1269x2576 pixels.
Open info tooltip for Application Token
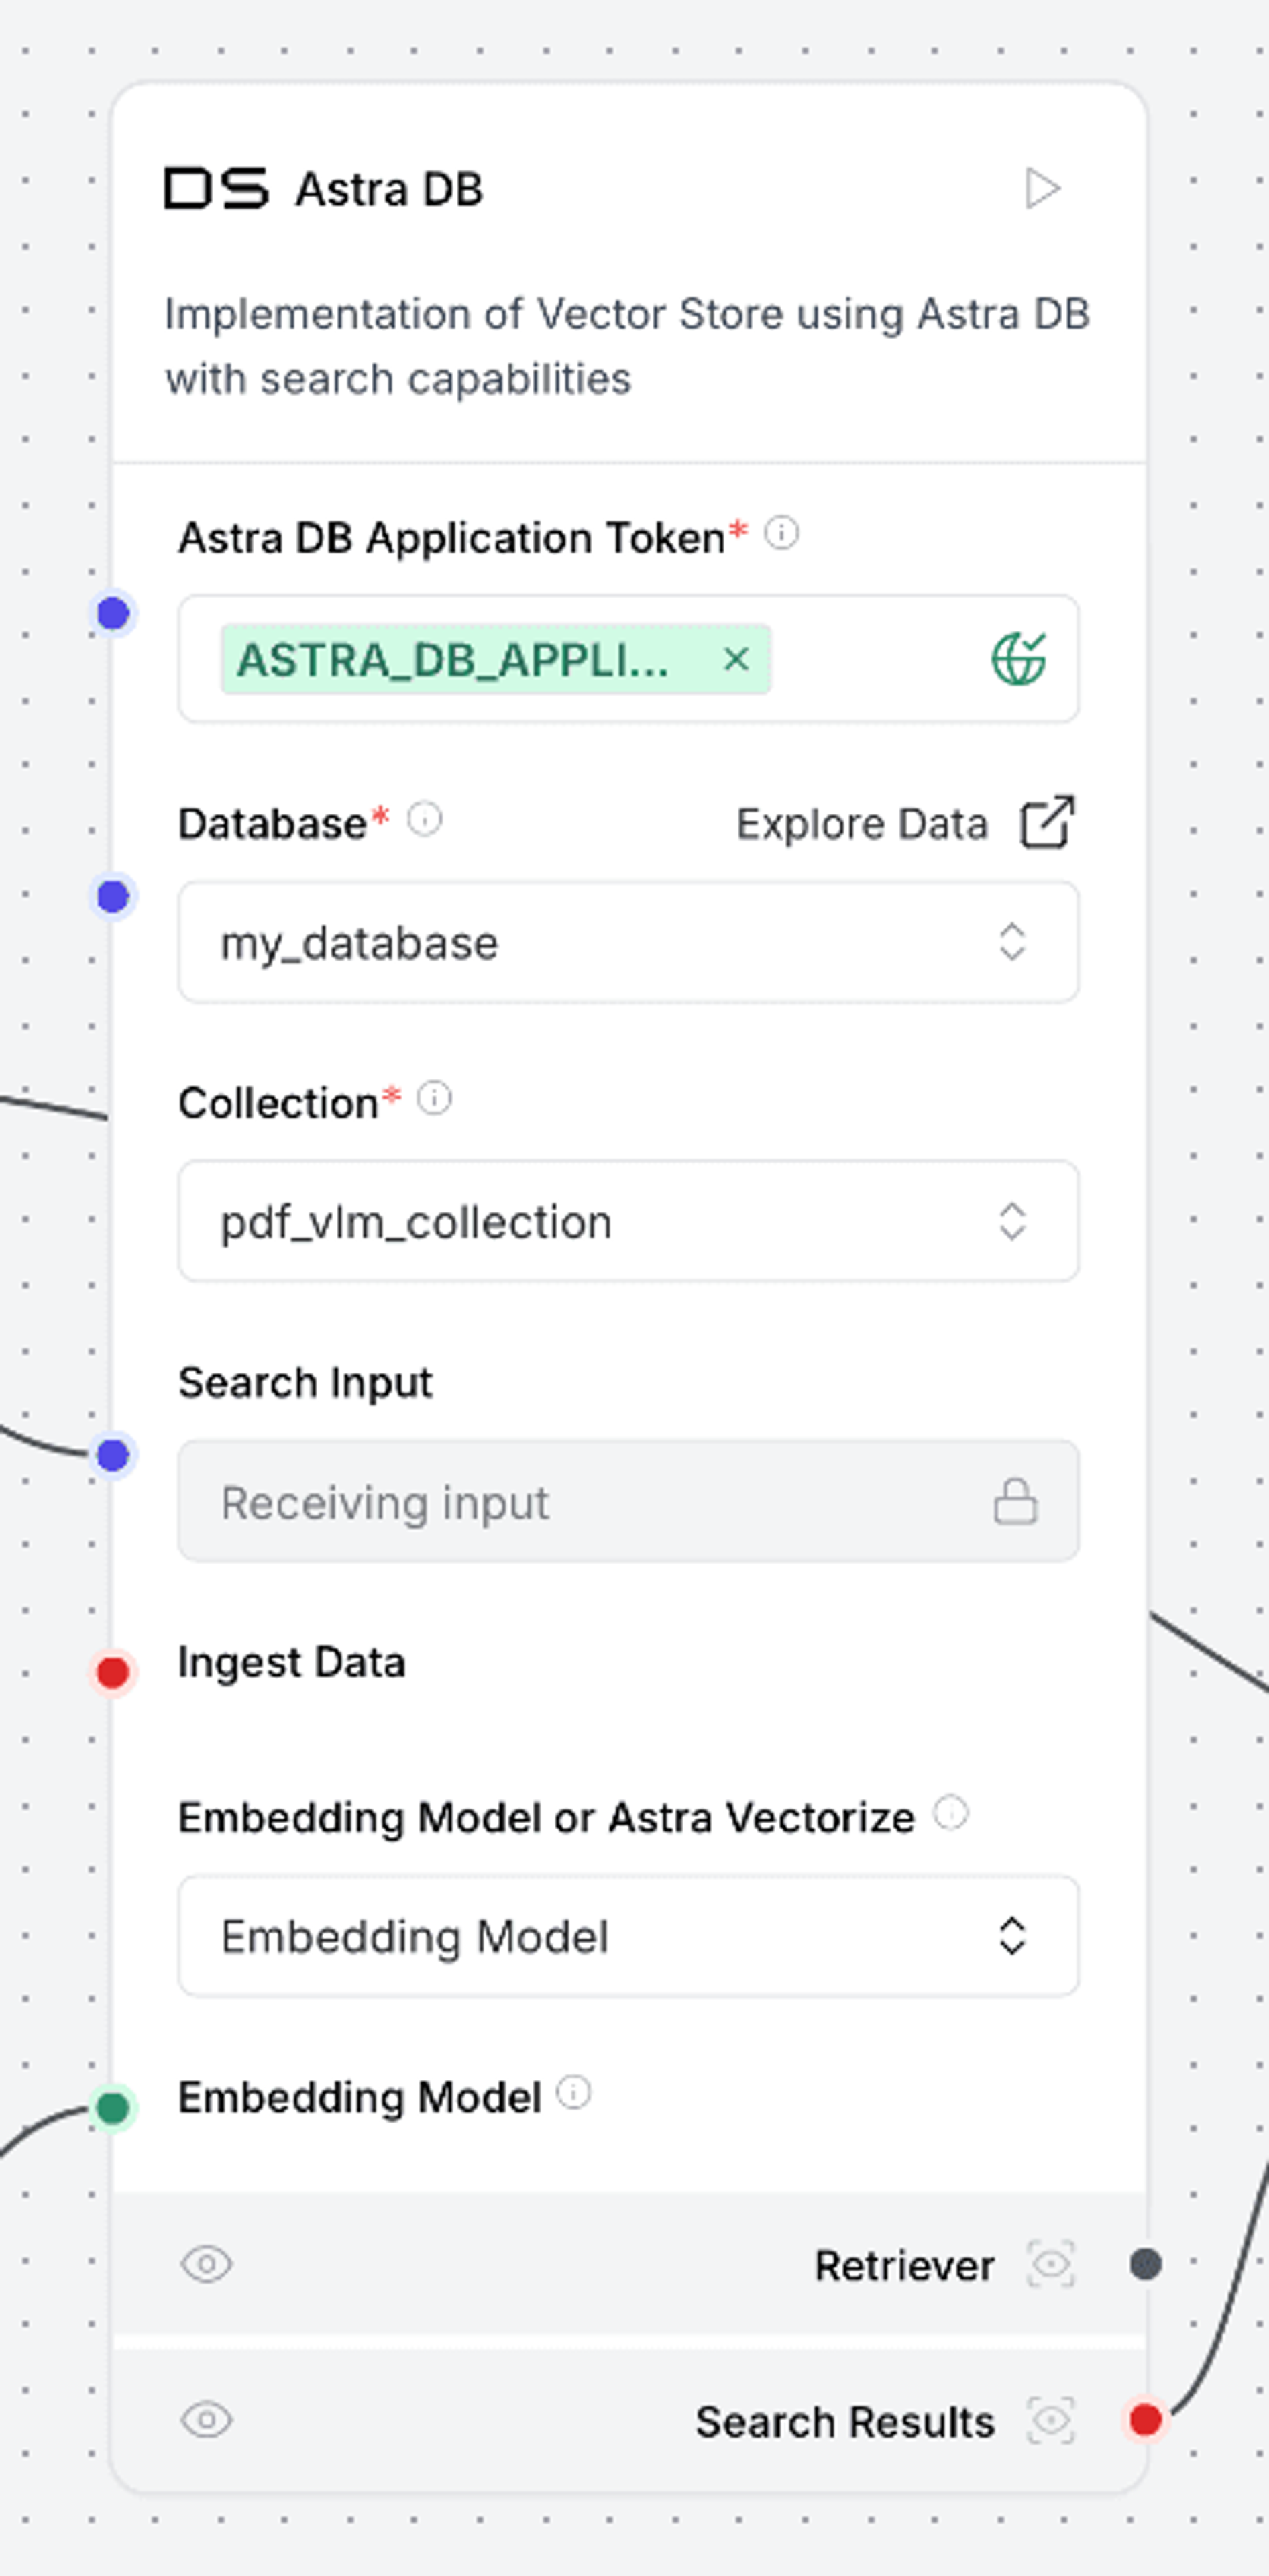coord(781,533)
